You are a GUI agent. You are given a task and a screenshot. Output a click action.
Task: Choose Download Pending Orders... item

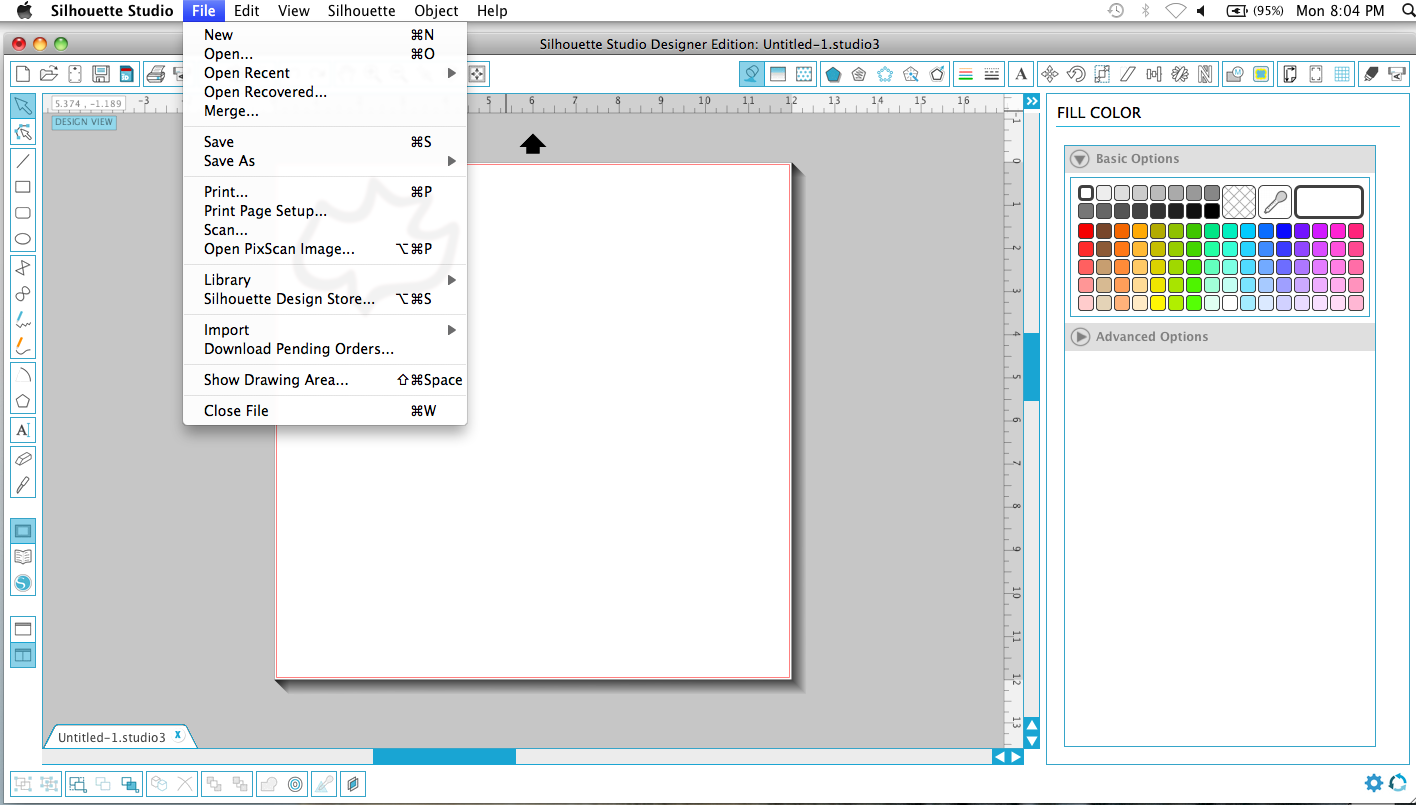(325, 349)
